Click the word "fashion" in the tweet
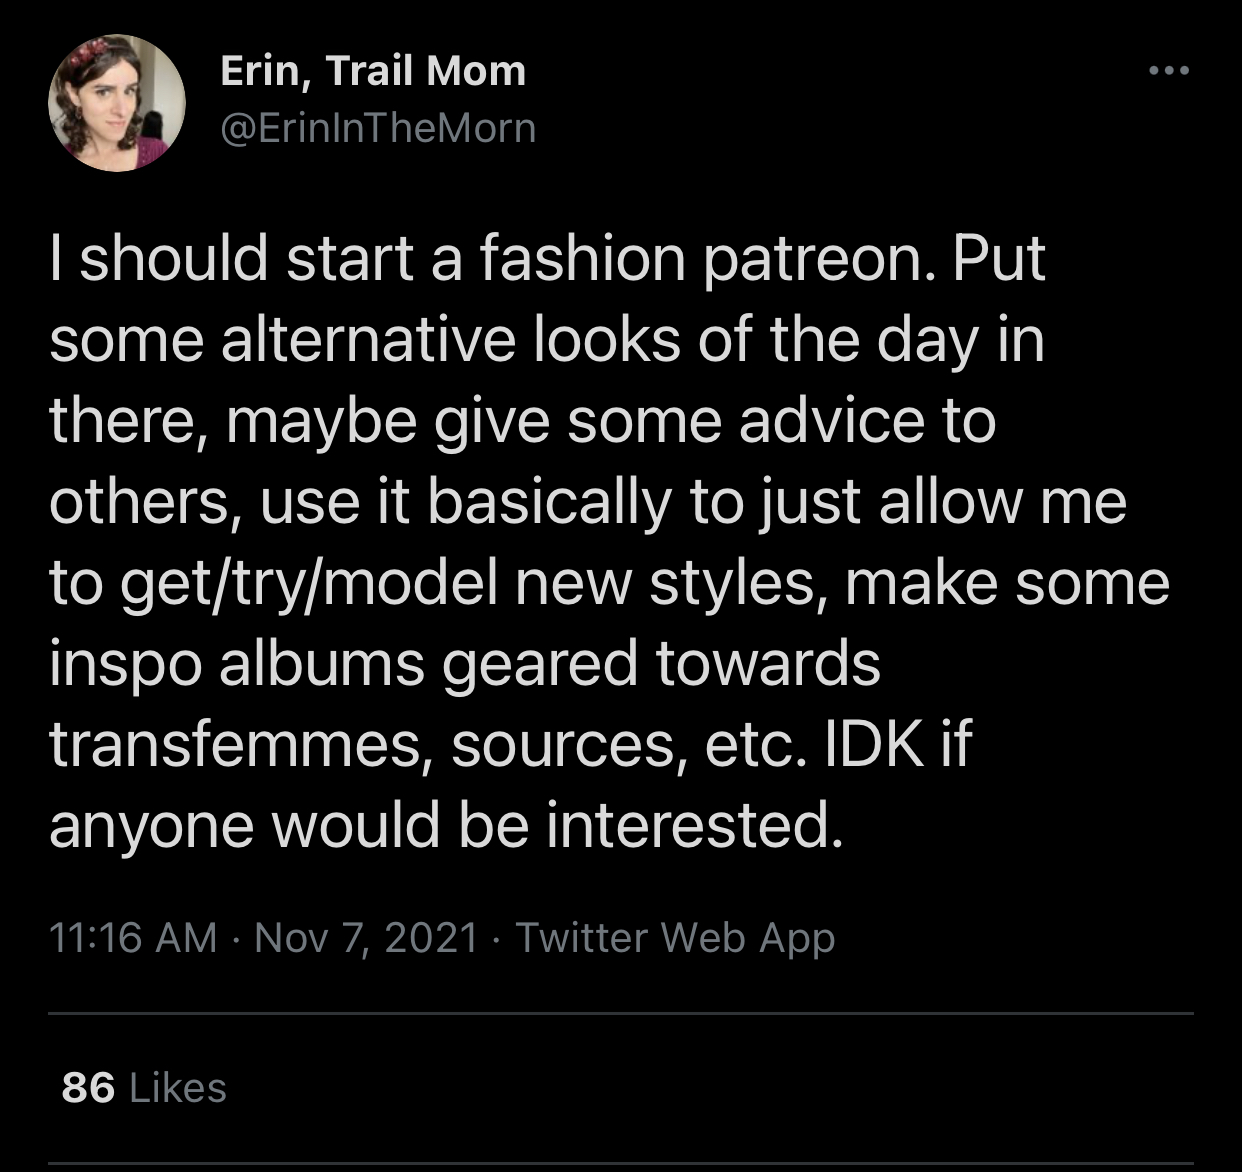 [582, 258]
